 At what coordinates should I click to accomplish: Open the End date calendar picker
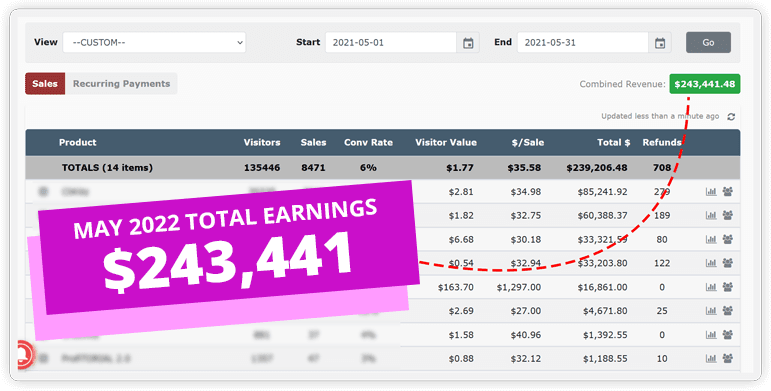coord(660,43)
